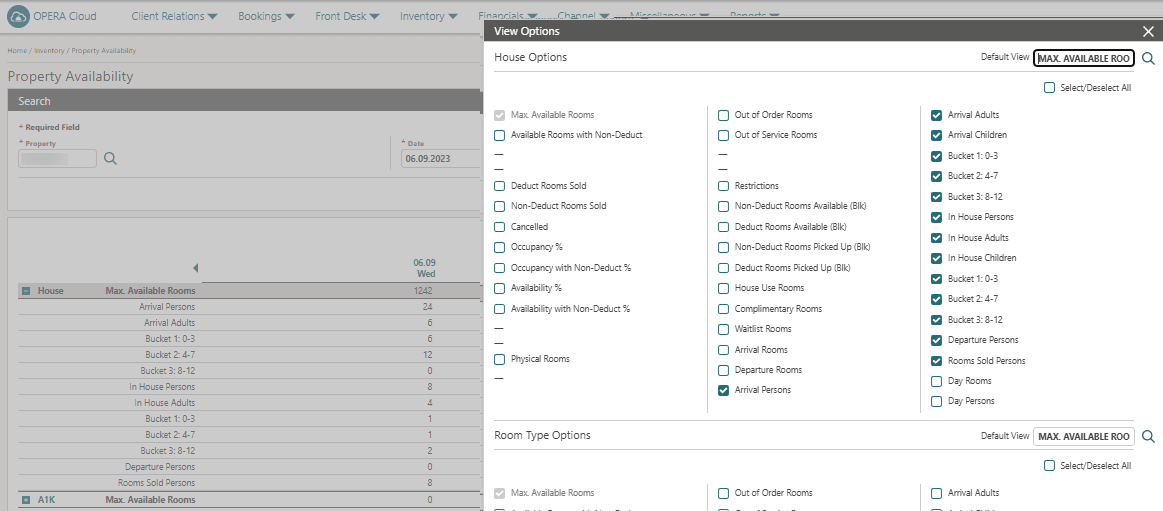Click the Date field showing 06.09.2023
Viewport: 1163px width, 511px height.
coord(441,158)
